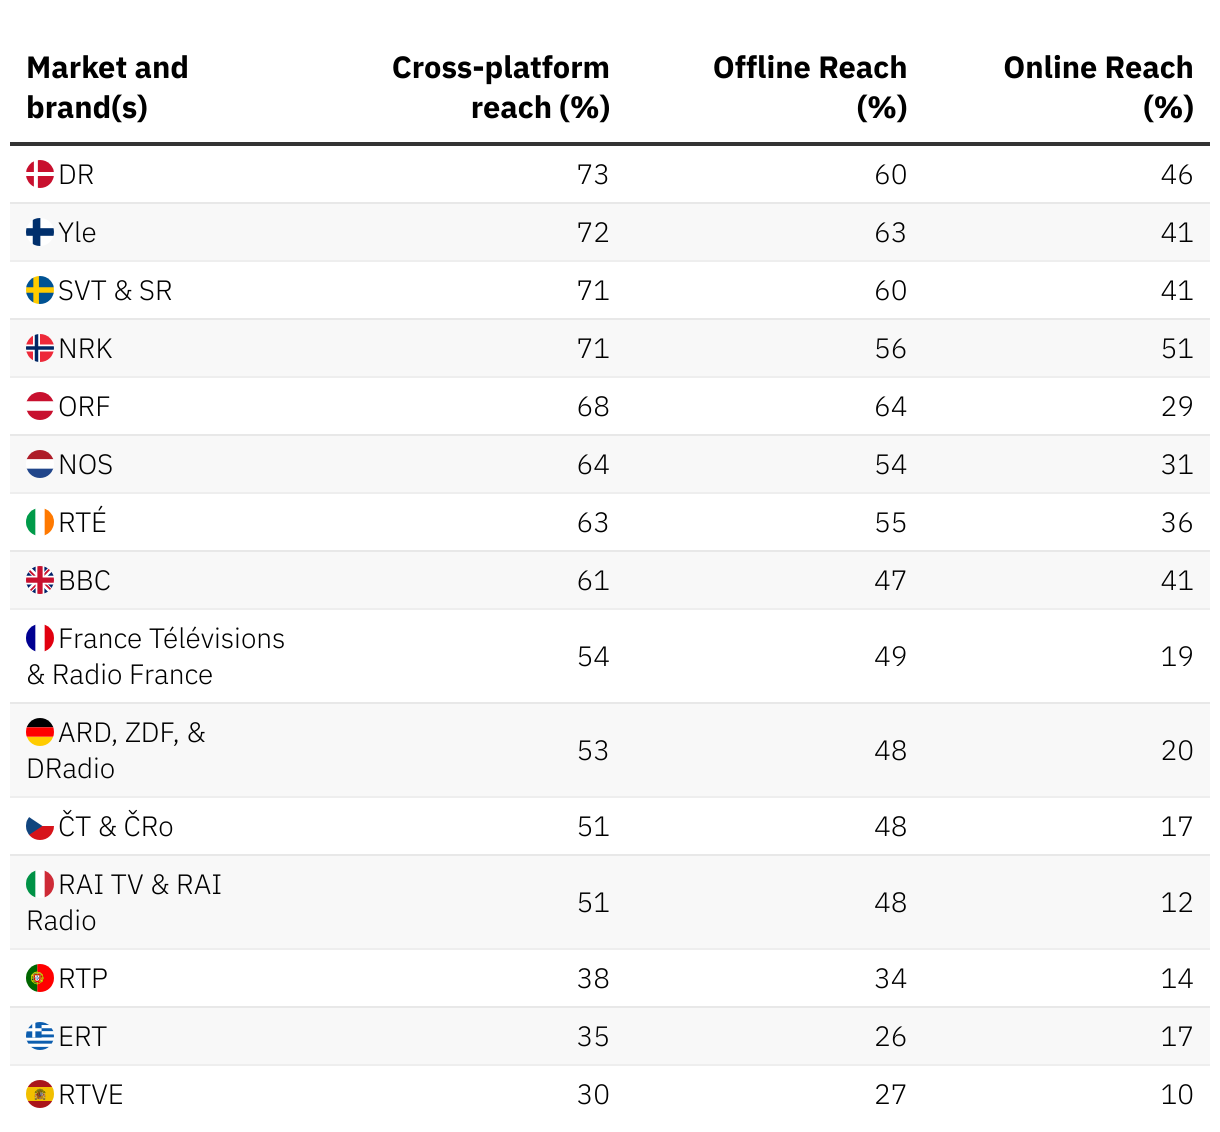Click the Market and brand(s) column header
This screenshot has height=1132, width=1220.
[x=107, y=88]
